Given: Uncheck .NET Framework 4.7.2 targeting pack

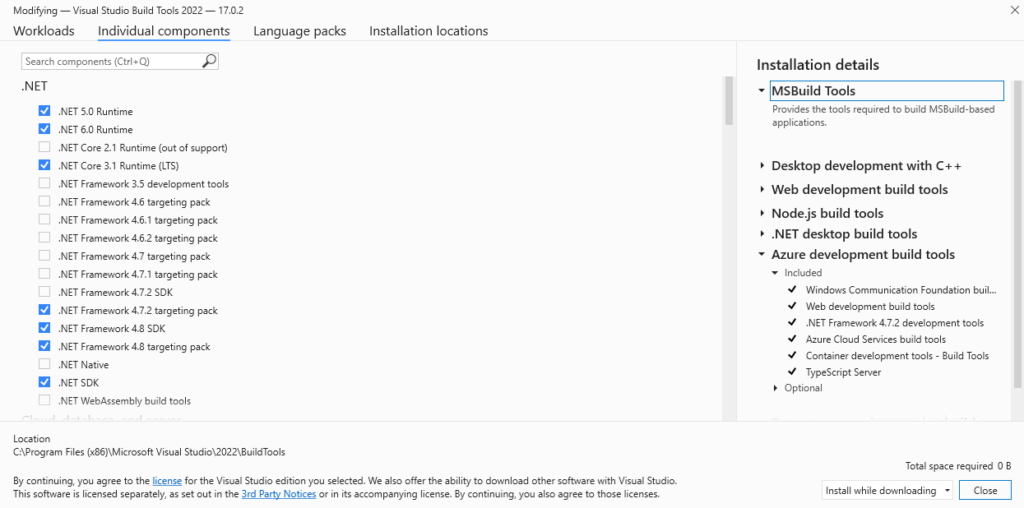Looking at the screenshot, I should tap(44, 310).
